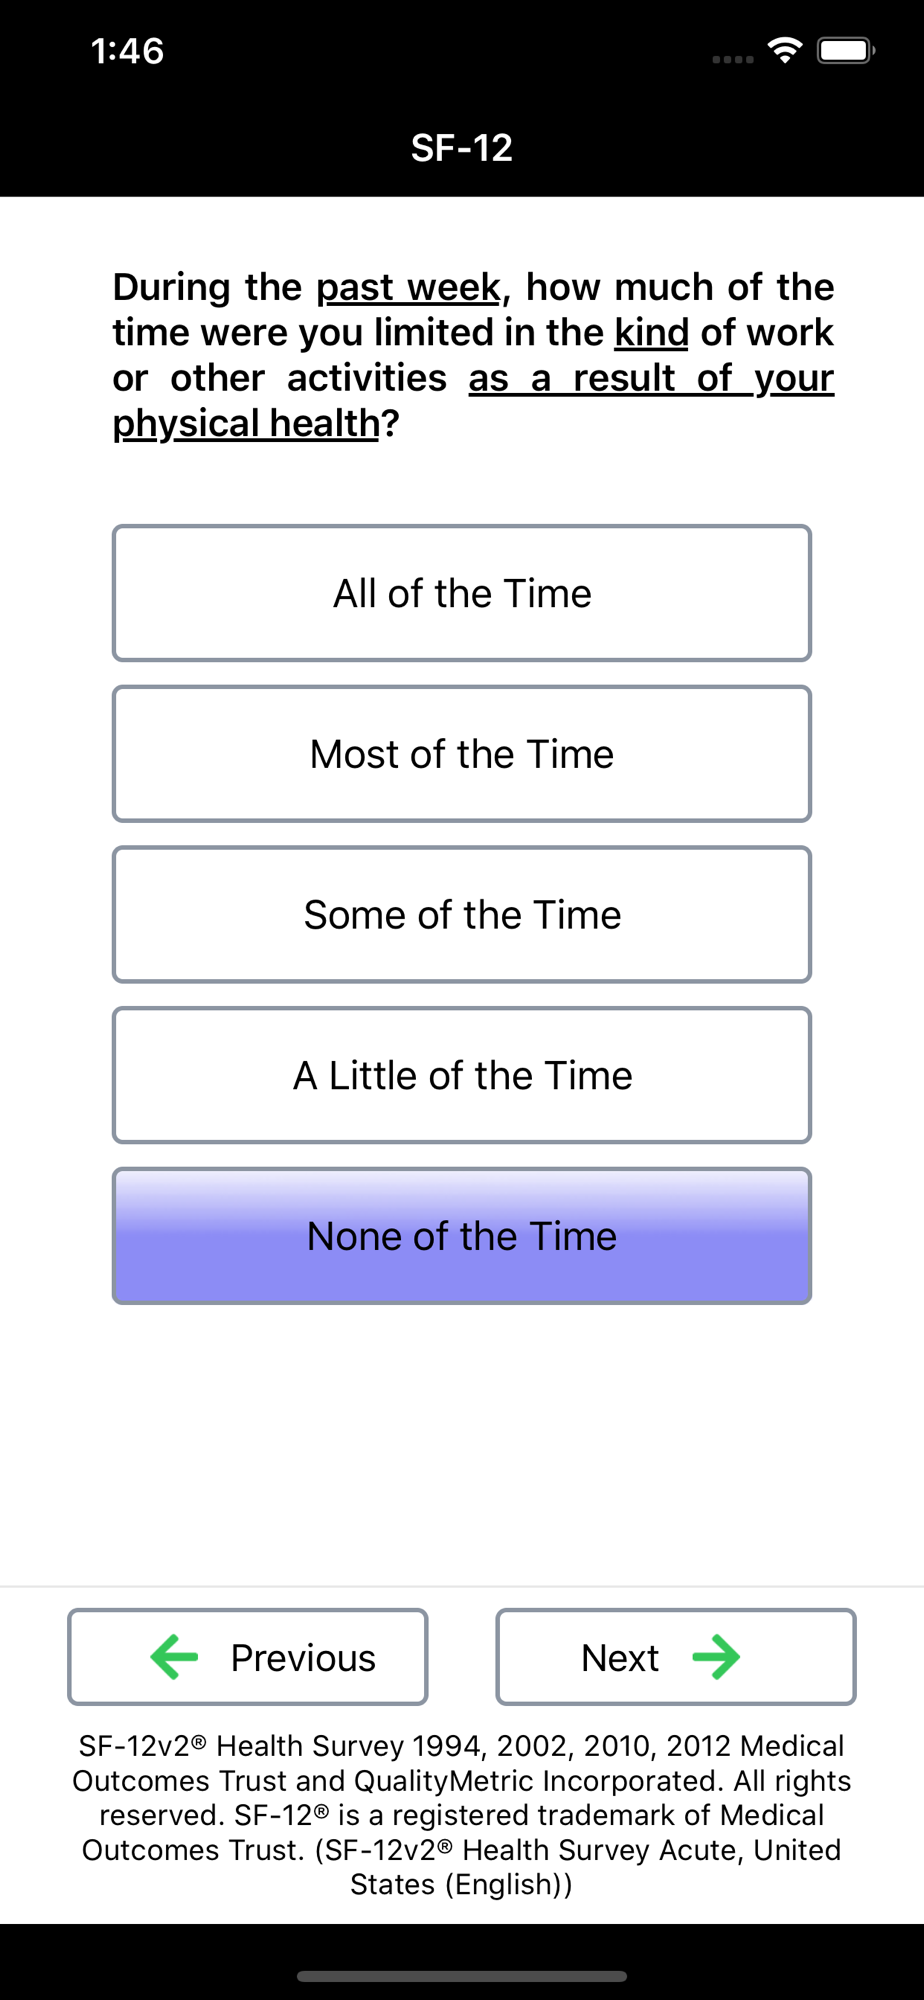Tap the green right arrow icon

click(716, 1657)
